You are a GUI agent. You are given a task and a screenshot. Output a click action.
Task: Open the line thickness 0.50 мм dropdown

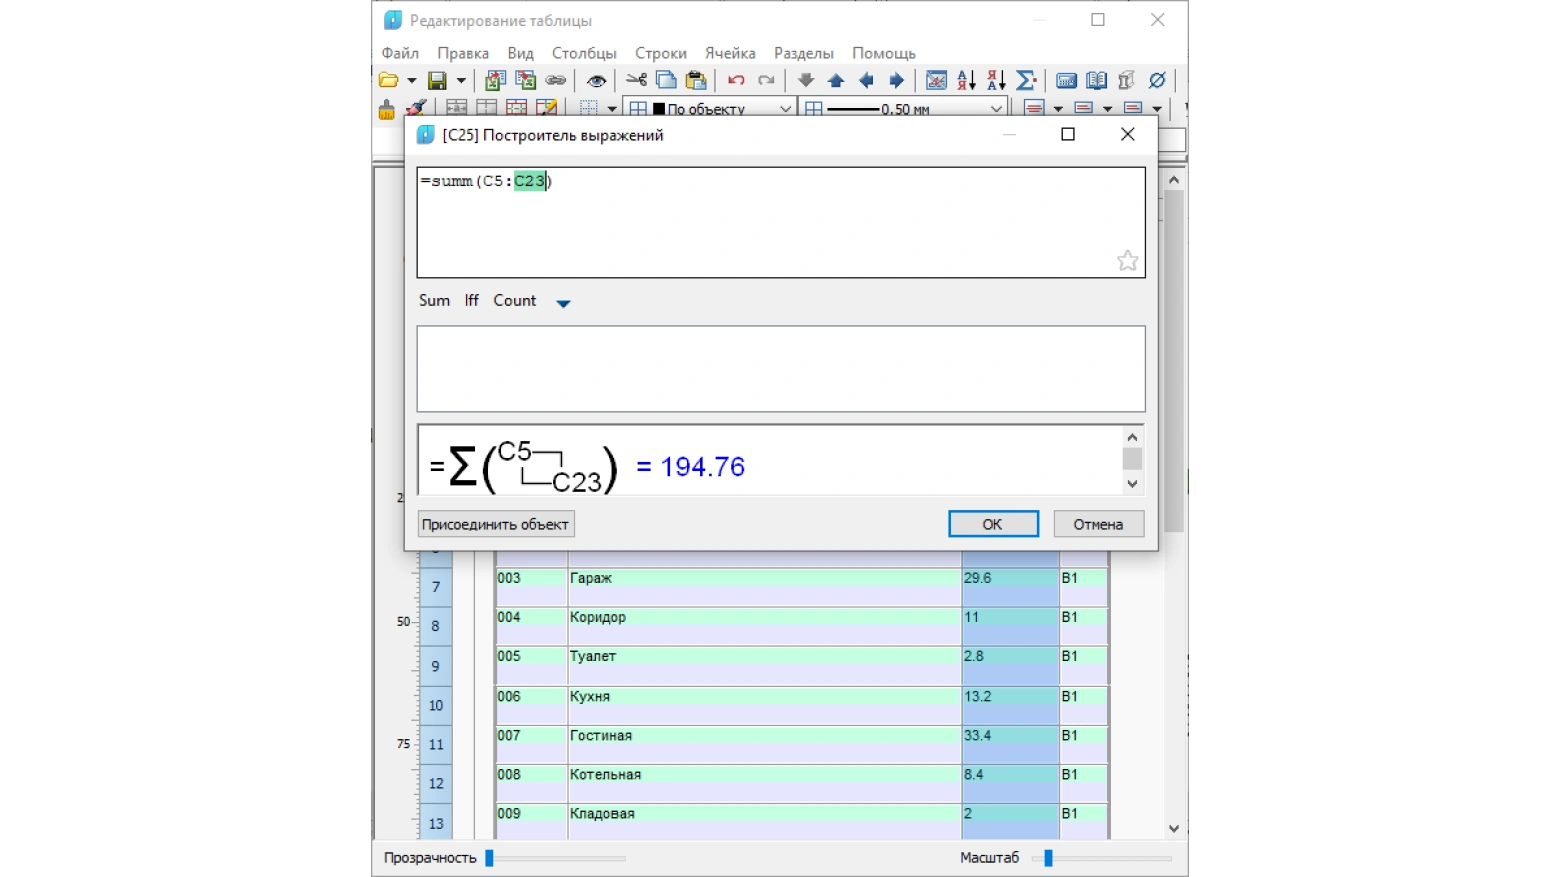pos(995,108)
